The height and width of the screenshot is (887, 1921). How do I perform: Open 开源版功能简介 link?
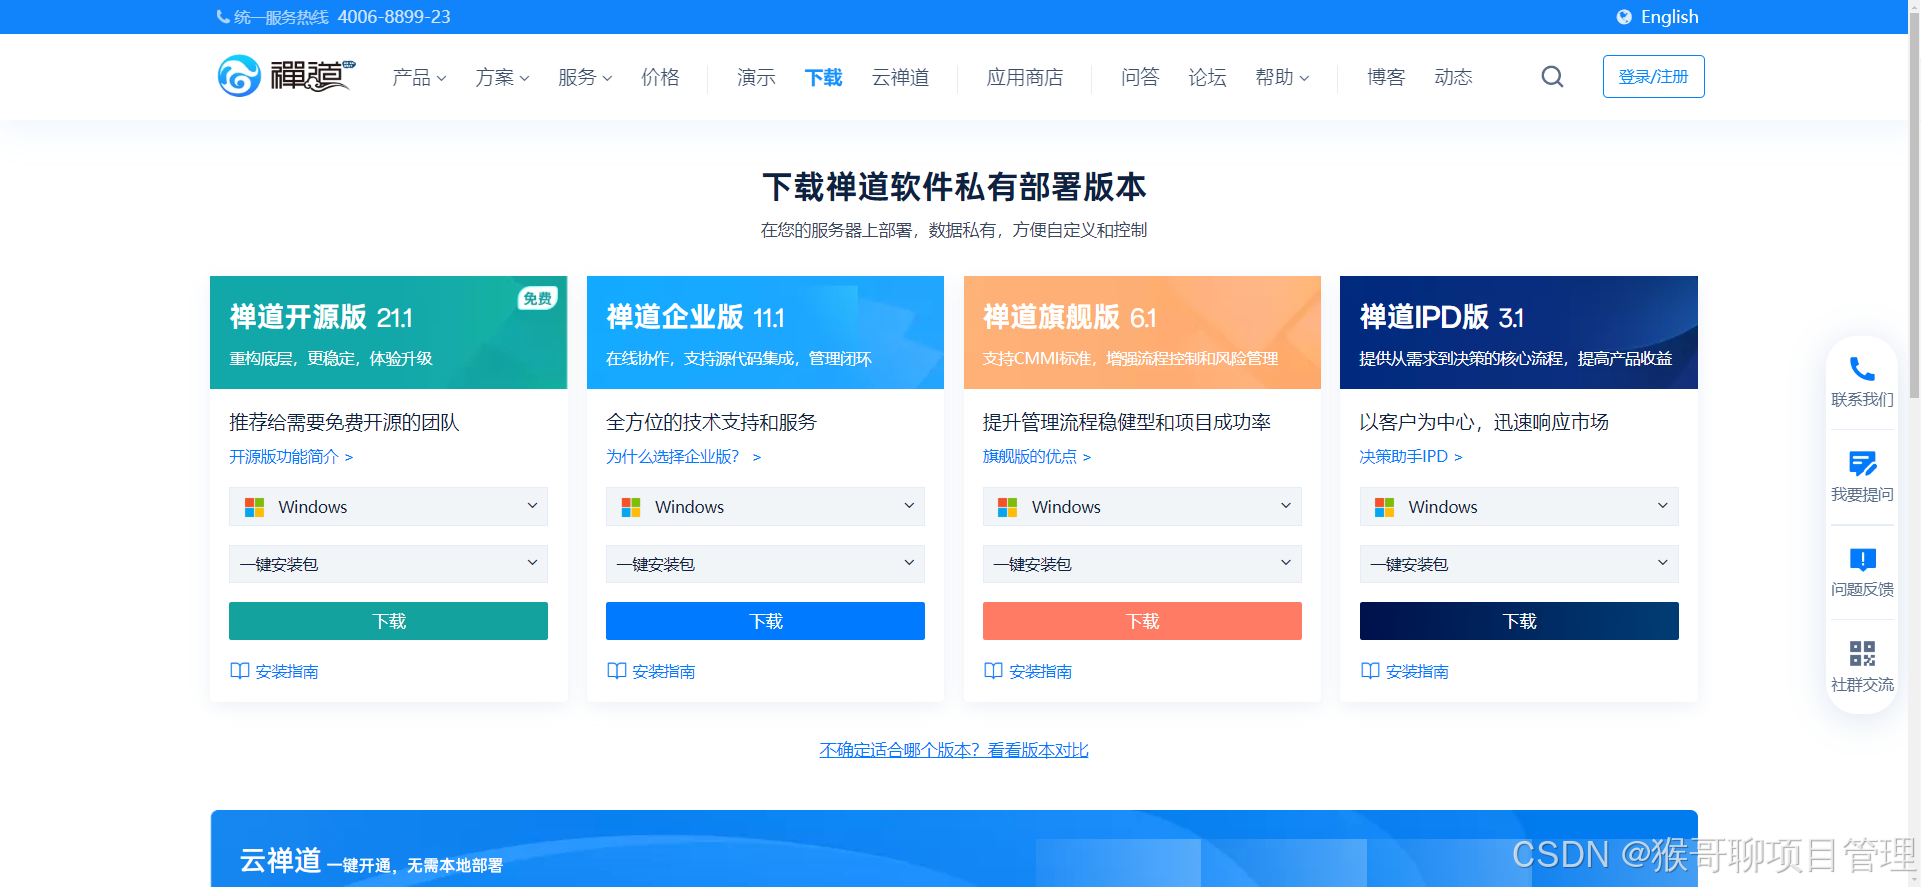click(x=291, y=456)
